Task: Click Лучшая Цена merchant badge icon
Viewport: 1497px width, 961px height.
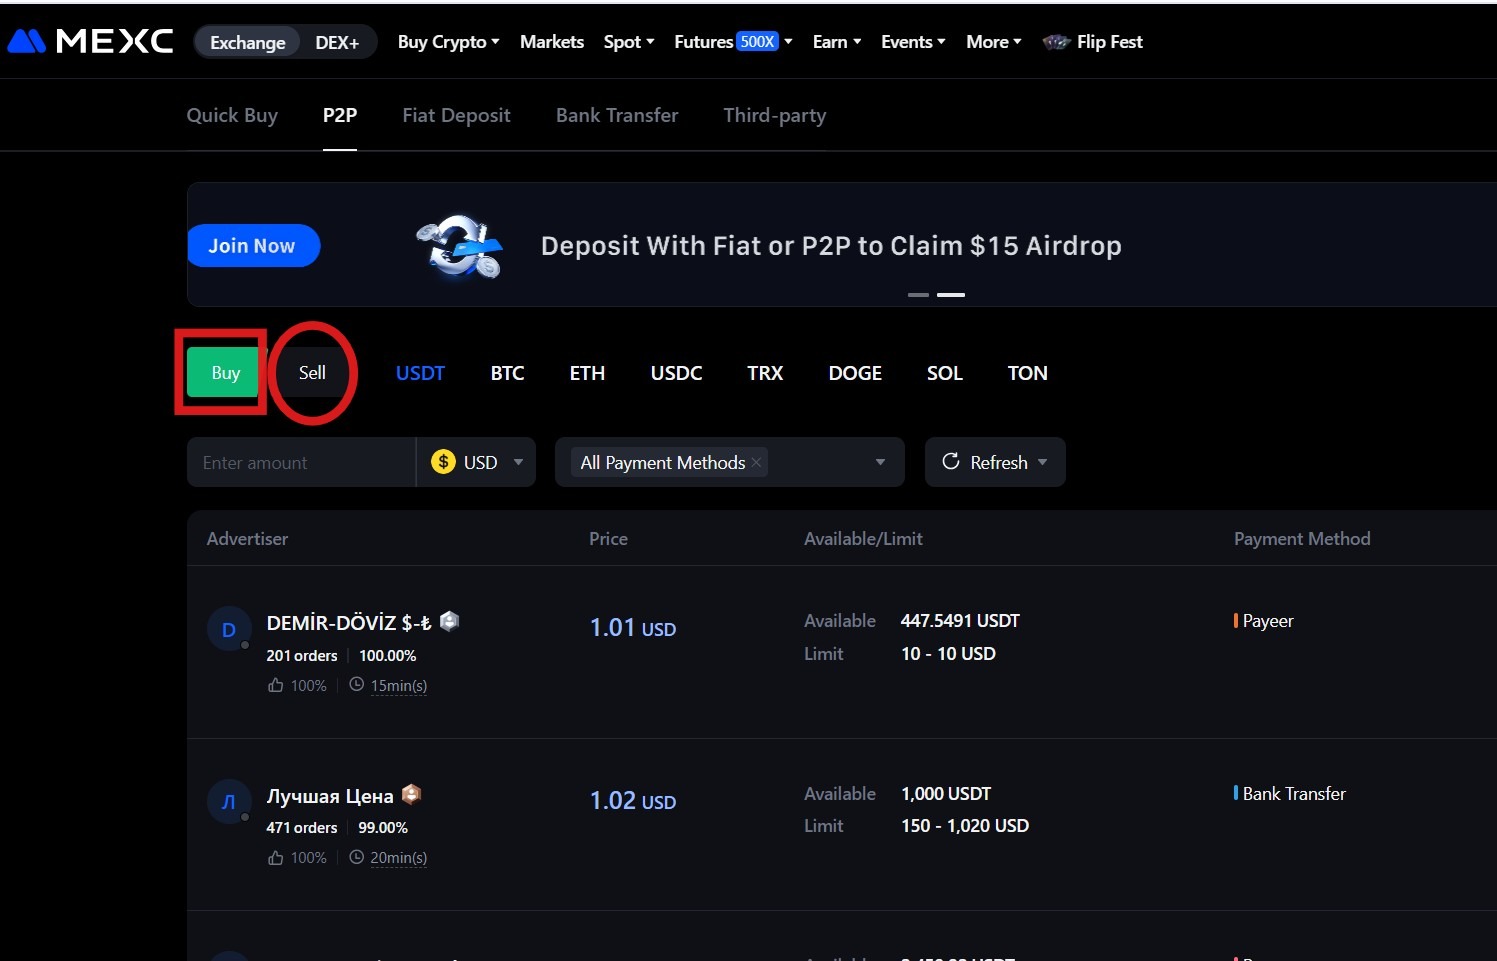Action: (411, 795)
